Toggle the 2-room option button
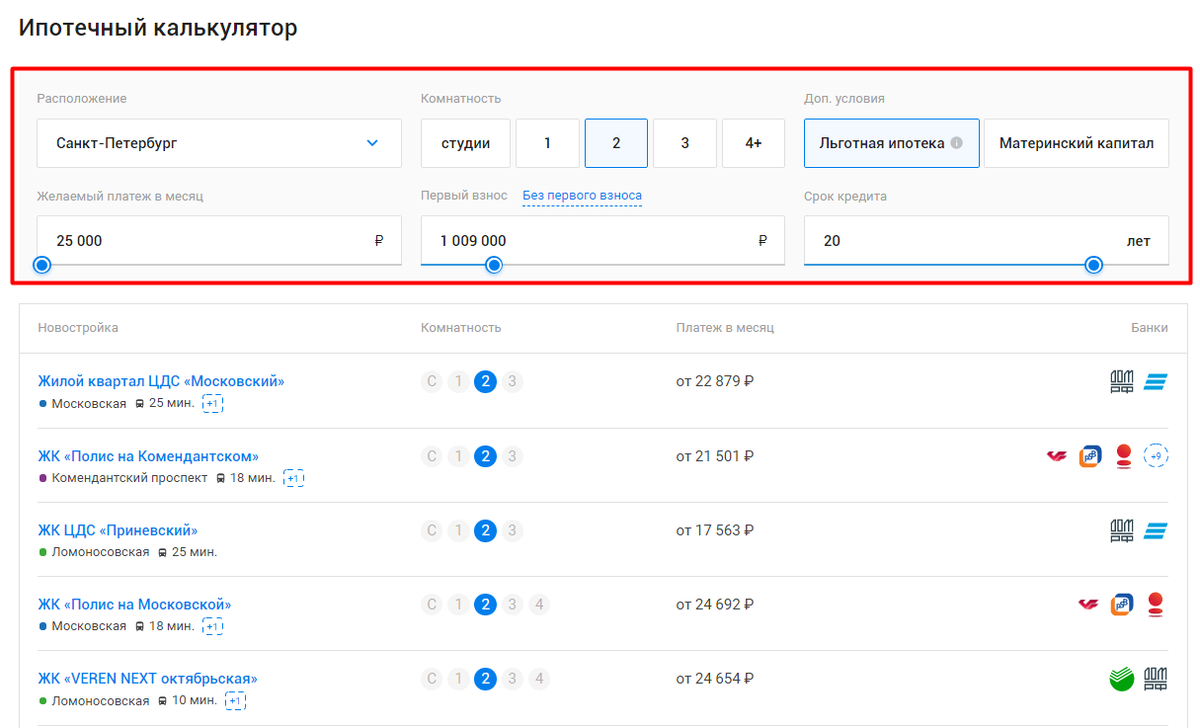Viewport: 1200px width, 728px height. (x=616, y=143)
